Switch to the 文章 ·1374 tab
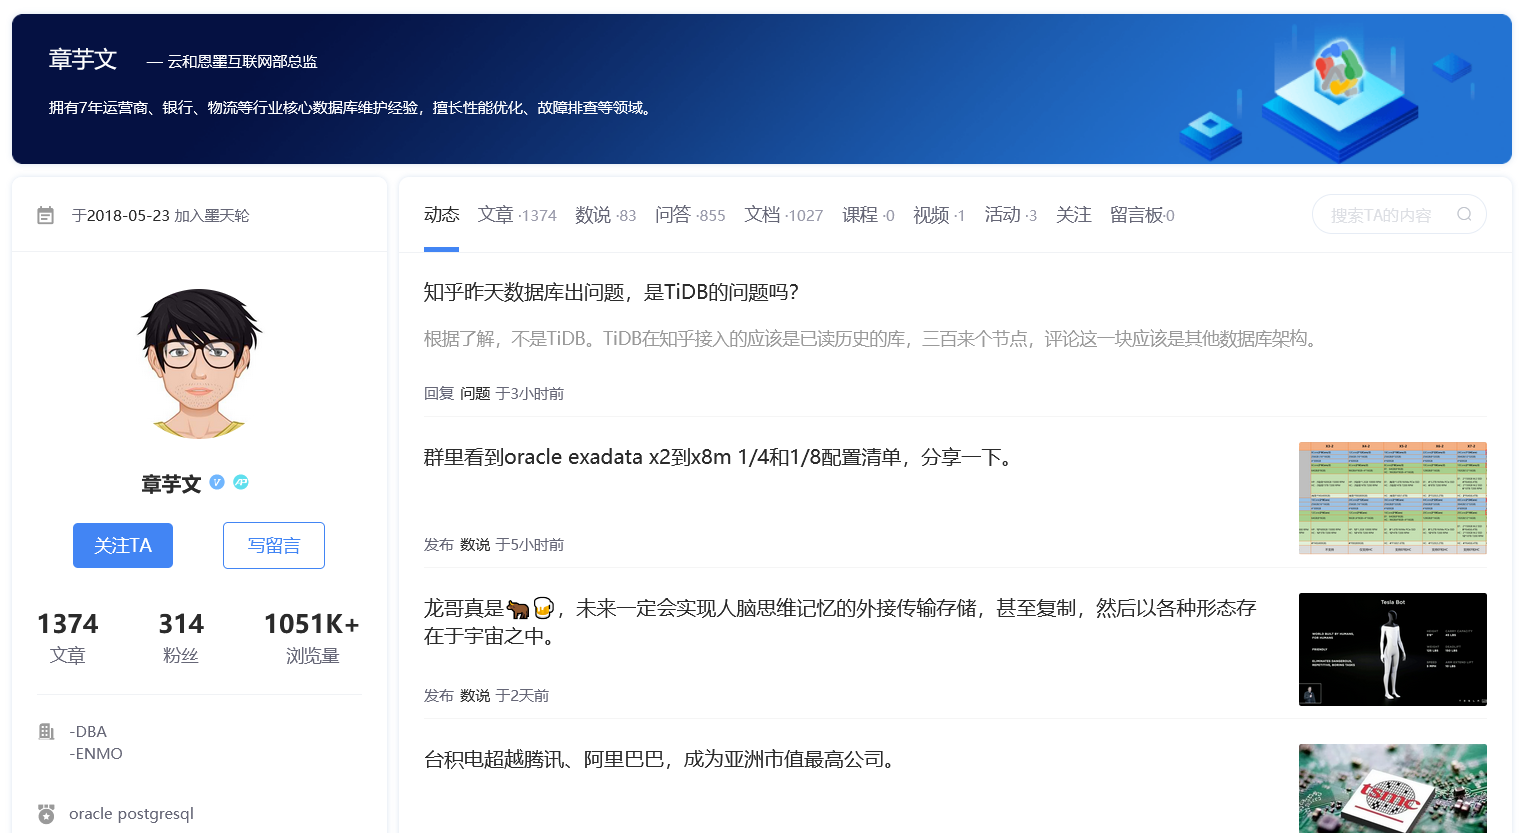The height and width of the screenshot is (833, 1521). tap(517, 214)
